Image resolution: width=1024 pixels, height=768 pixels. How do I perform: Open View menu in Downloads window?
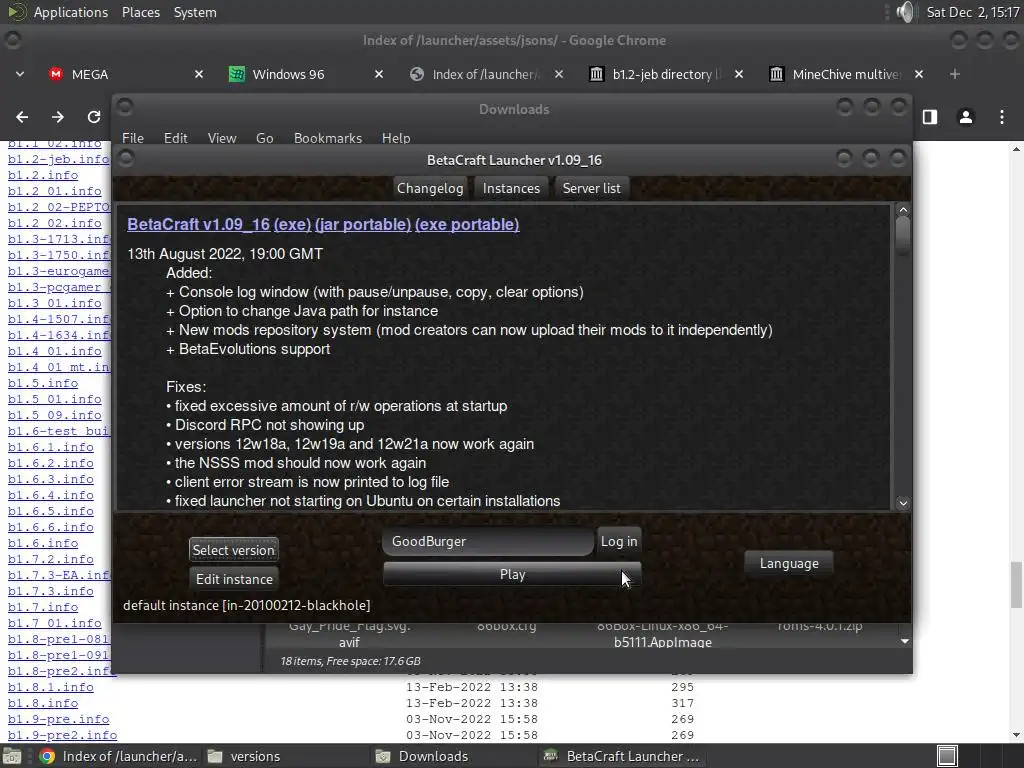[222, 138]
